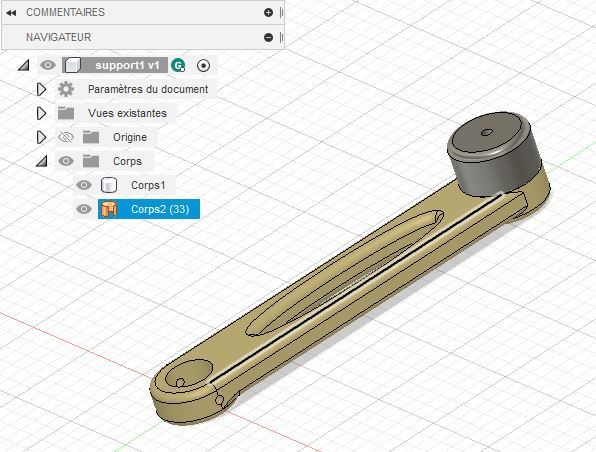Collapse the Corps folder
Screen dimensions: 596x452
pos(42,161)
